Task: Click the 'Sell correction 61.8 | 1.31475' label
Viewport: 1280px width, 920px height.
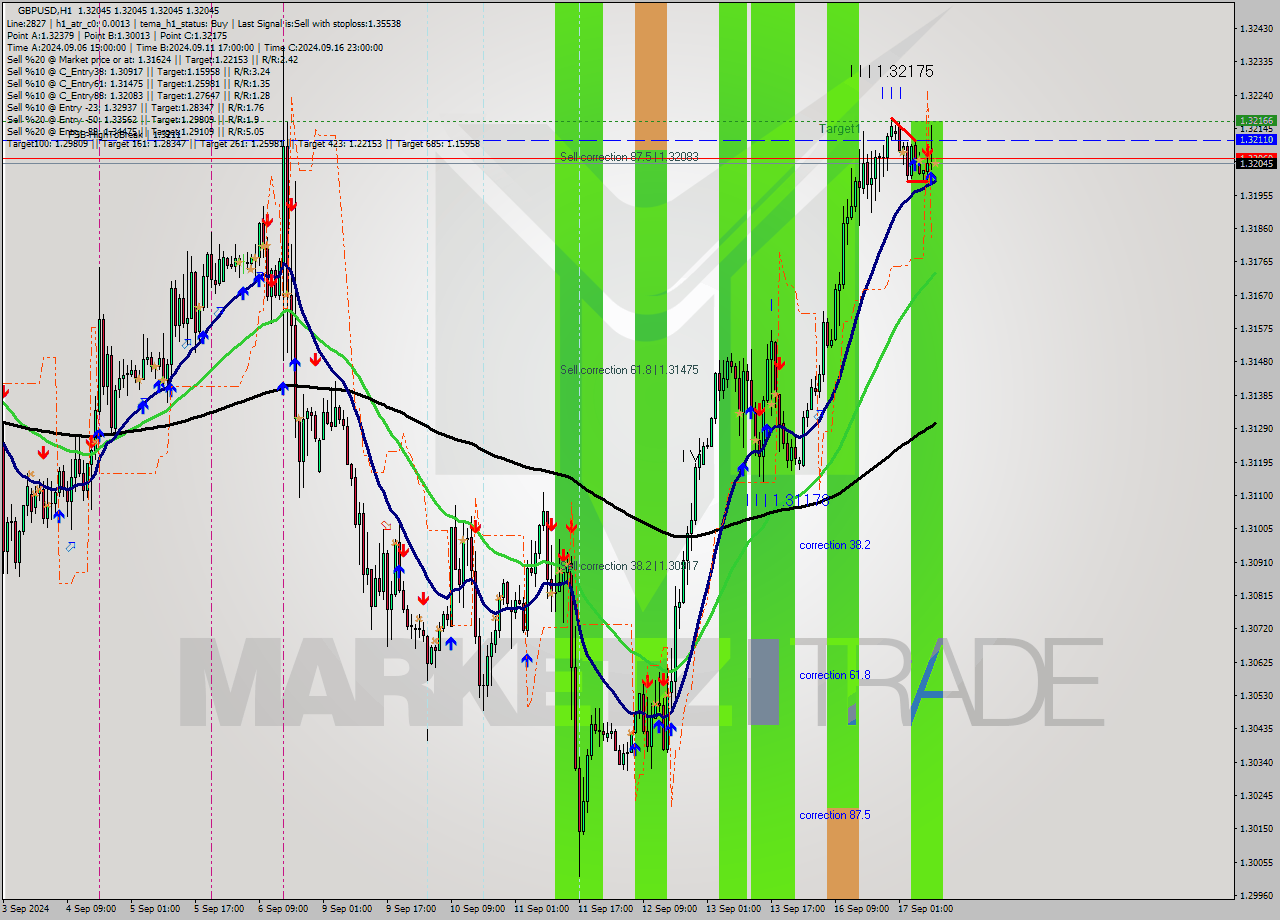Action: click(x=629, y=370)
